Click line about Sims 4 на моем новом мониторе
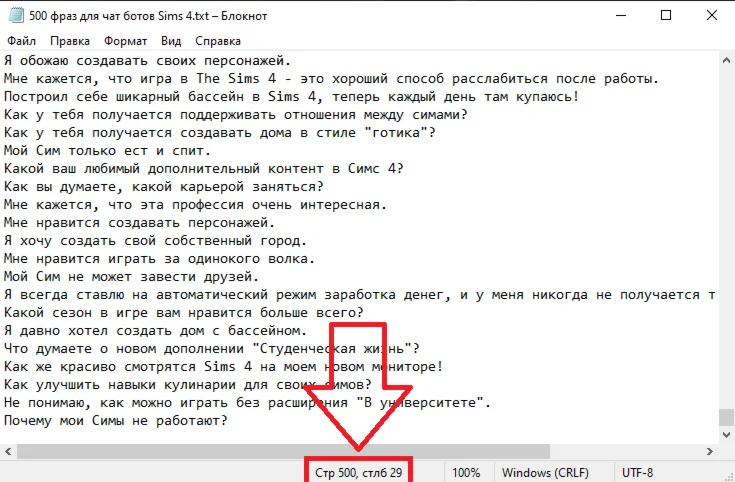 tap(224, 366)
